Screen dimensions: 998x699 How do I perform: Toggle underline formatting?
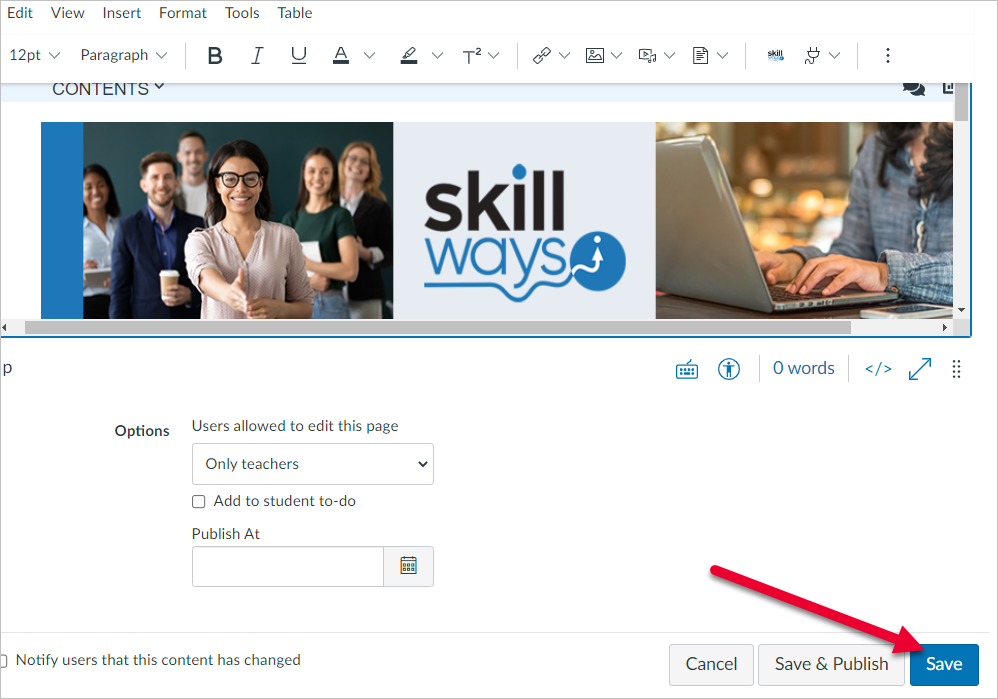point(299,56)
